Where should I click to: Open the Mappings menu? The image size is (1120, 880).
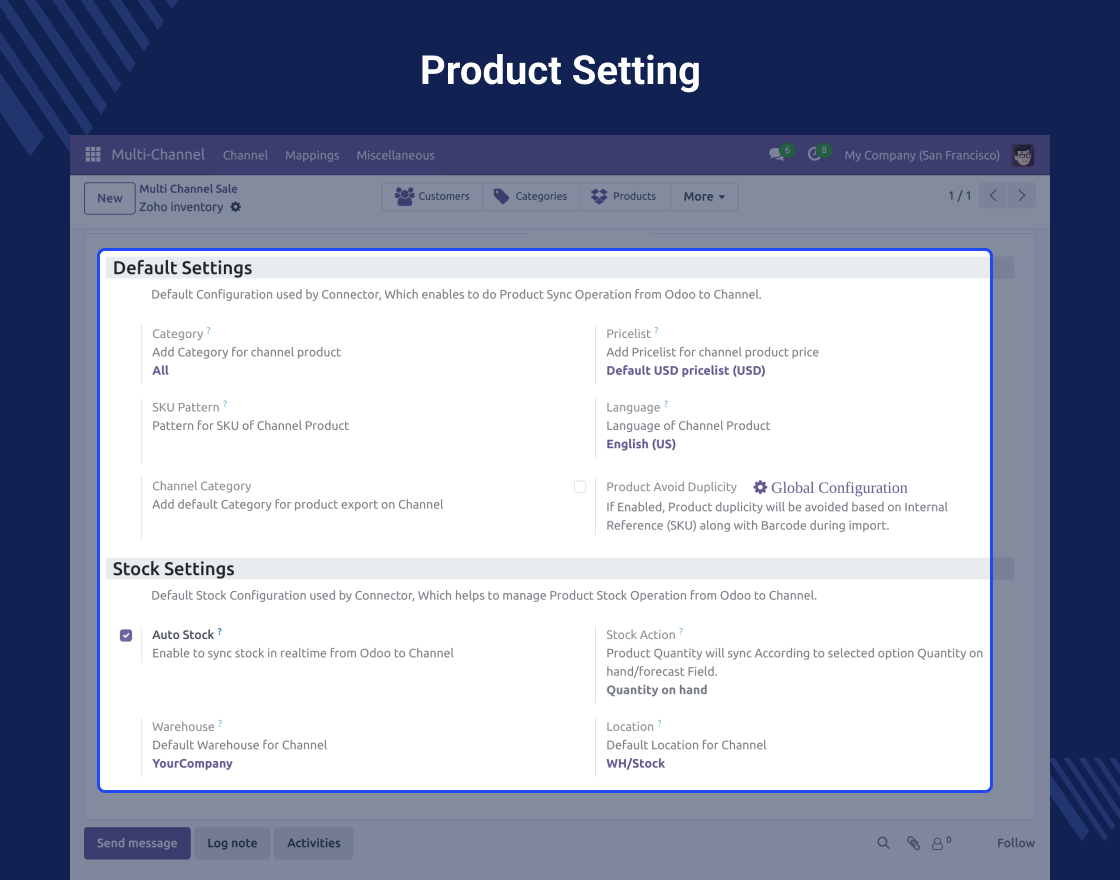coord(312,155)
